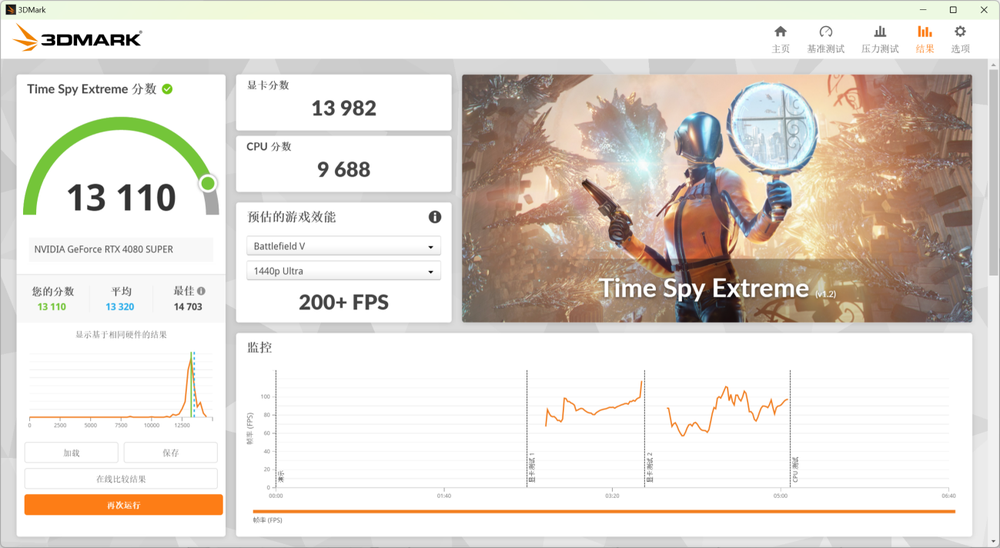Open the 基准测试 benchmark gauge icon

pos(825,38)
